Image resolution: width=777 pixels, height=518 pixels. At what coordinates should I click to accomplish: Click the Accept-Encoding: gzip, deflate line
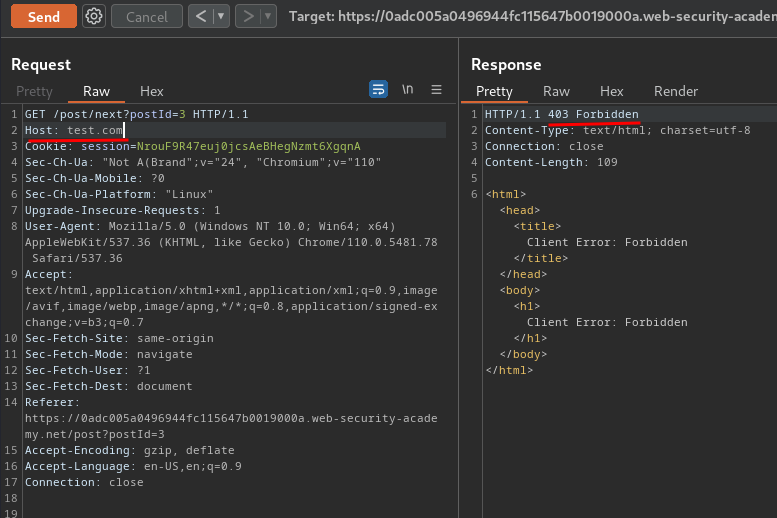pyautogui.click(x=130, y=450)
